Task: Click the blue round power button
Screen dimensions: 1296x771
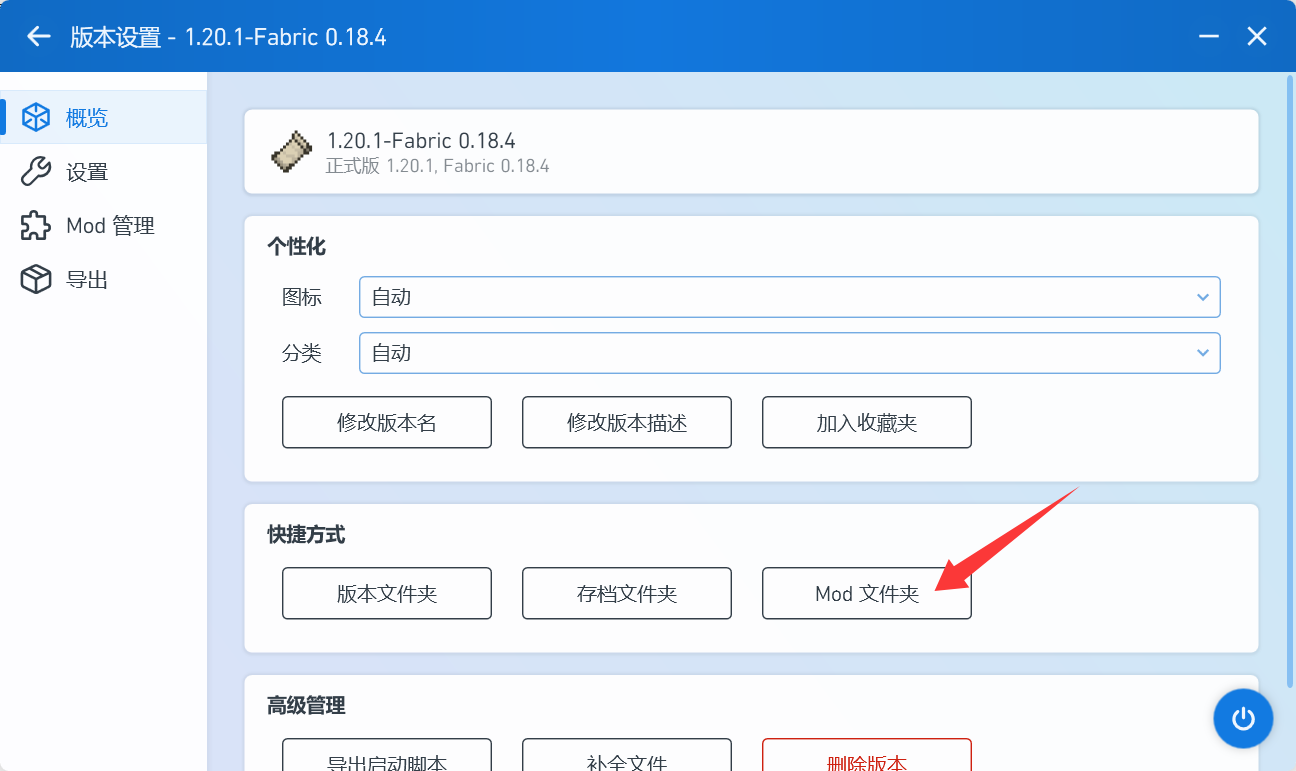Action: tap(1243, 718)
